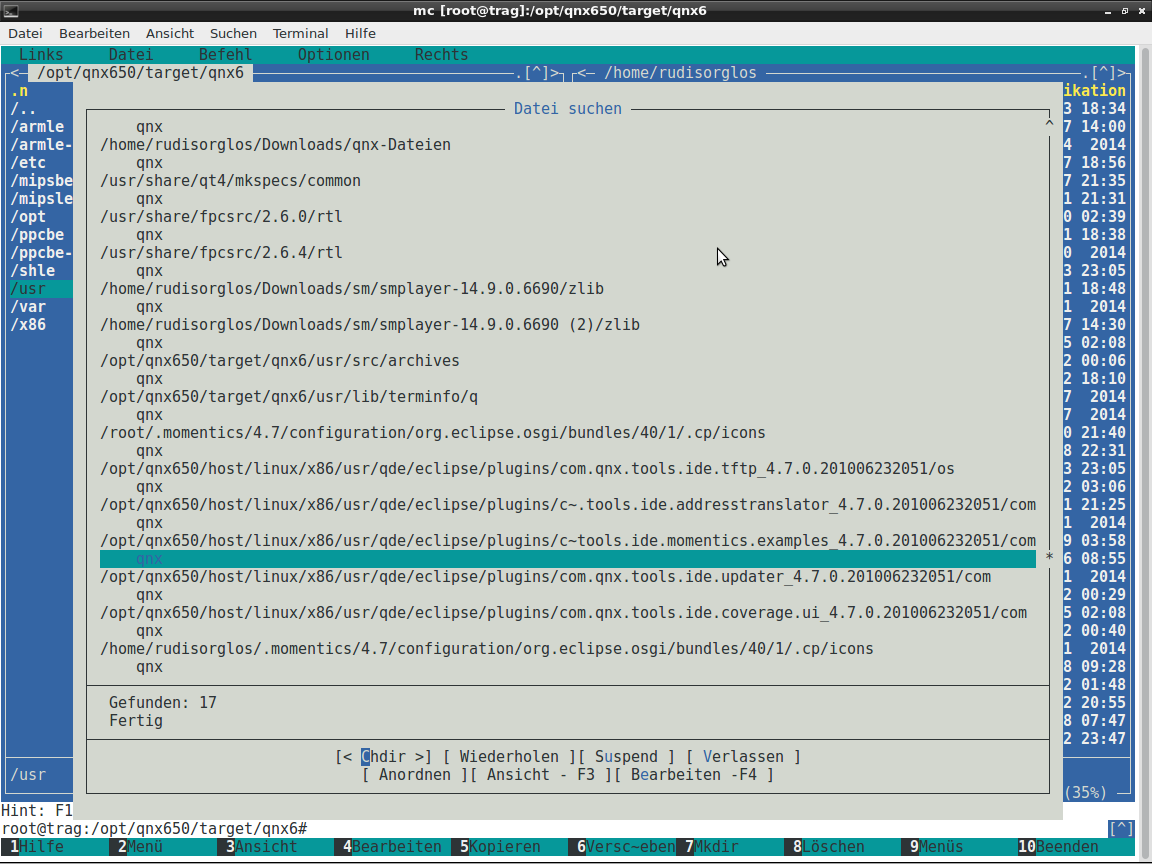Screen dimensions: 1152x864
Task: Click the right panel history caret indicator
Action: tap(1104, 73)
